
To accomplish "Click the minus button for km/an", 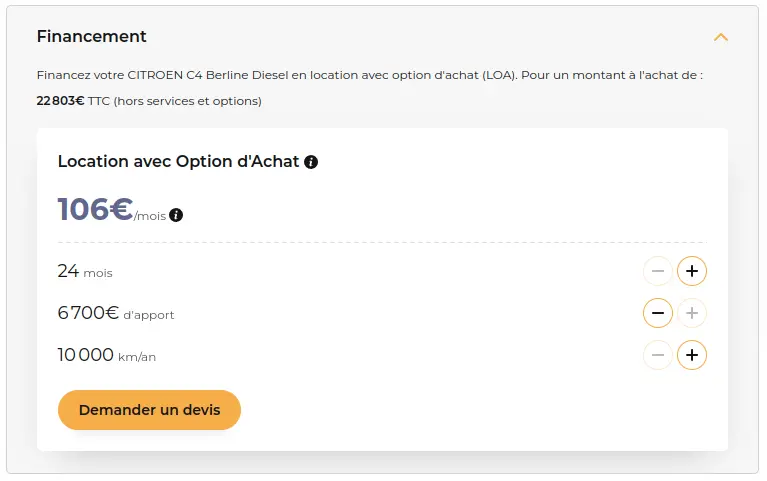I will [657, 355].
